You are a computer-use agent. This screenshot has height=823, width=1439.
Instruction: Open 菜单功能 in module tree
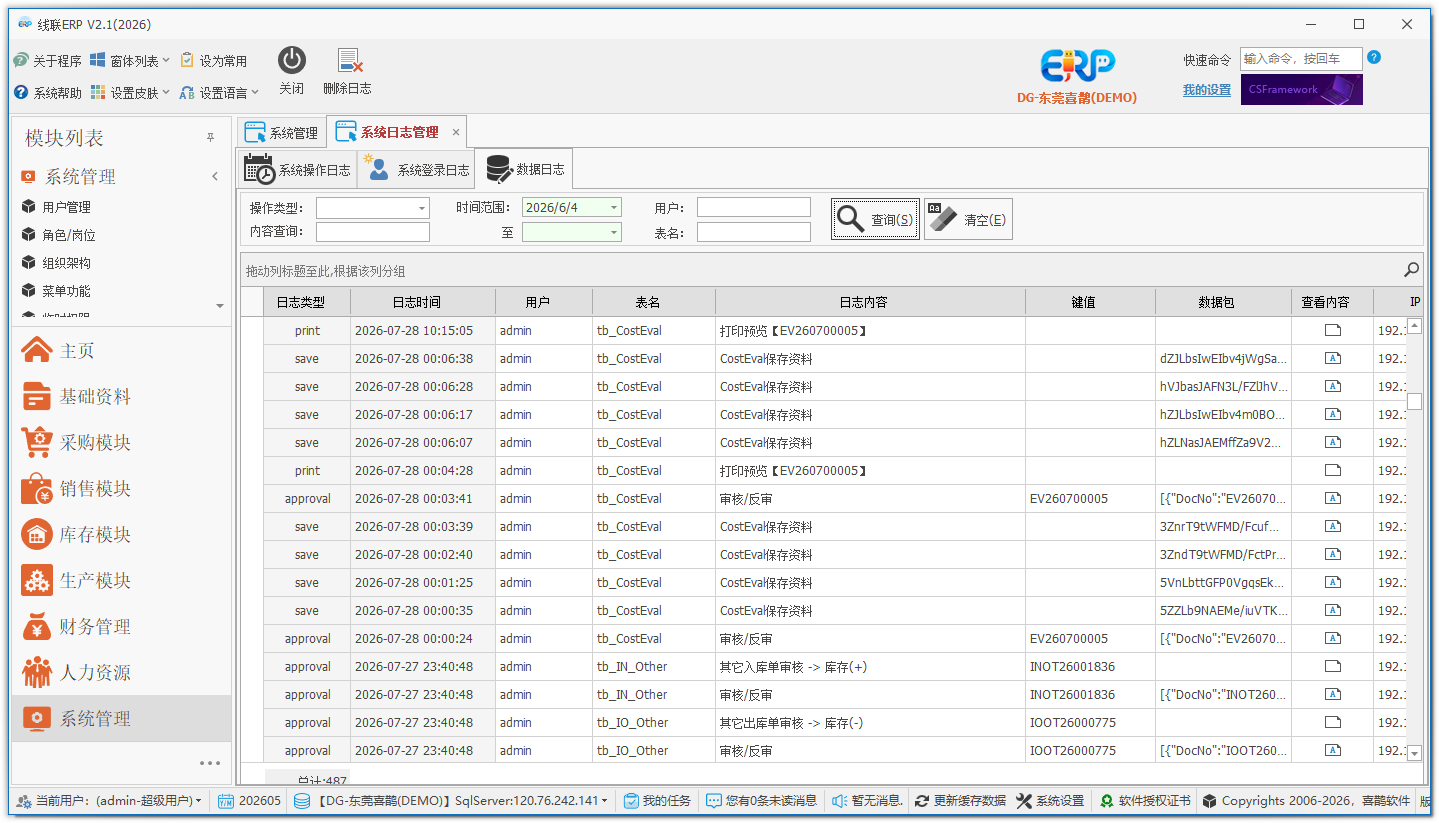tap(66, 291)
